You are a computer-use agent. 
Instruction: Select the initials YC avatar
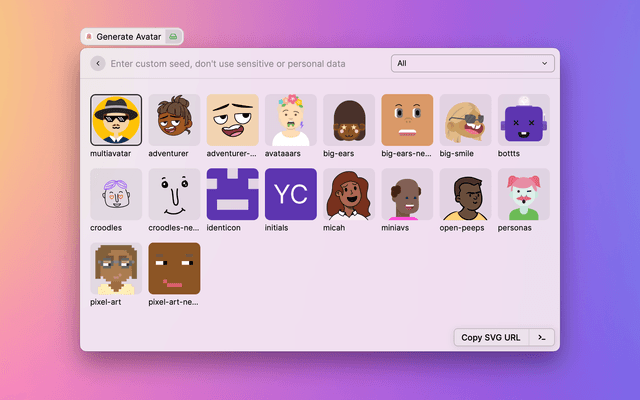point(290,194)
